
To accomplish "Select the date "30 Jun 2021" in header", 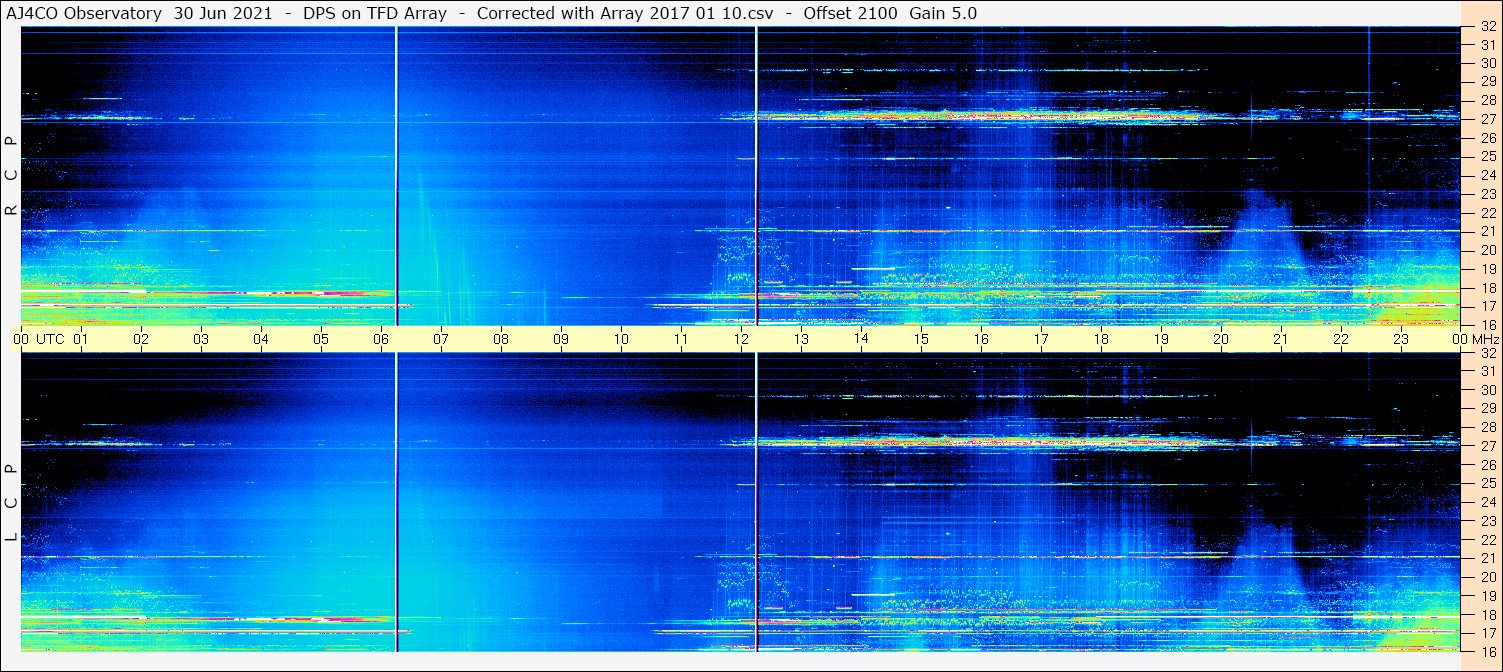I will [x=223, y=14].
